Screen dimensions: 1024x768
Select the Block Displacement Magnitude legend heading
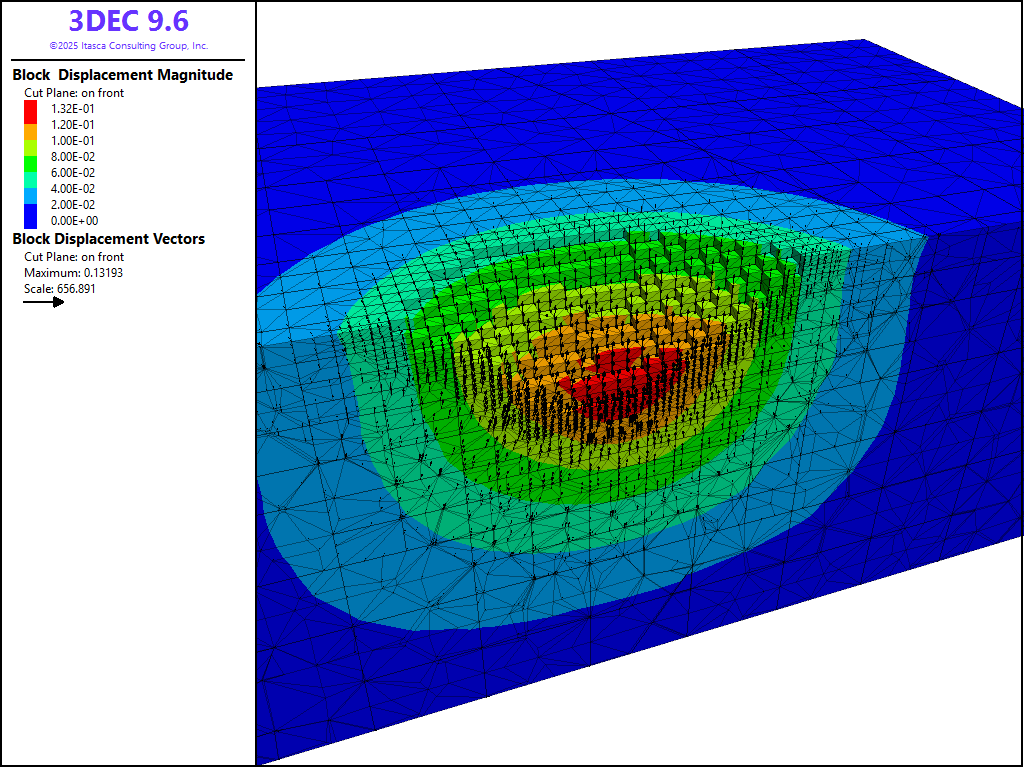click(x=122, y=75)
